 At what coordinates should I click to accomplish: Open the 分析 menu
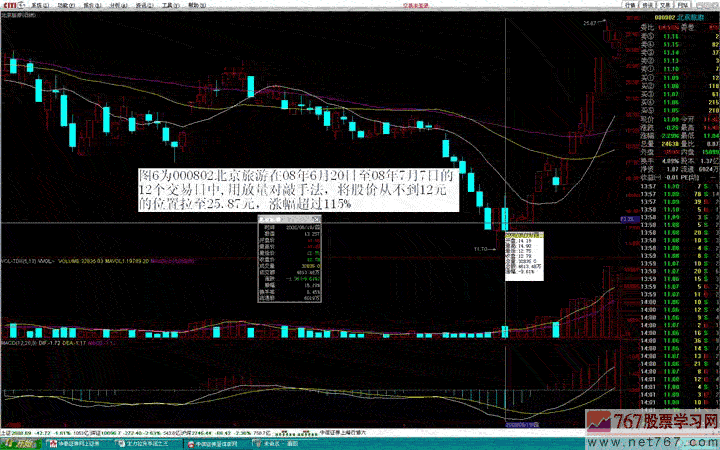pyautogui.click(x=118, y=5)
